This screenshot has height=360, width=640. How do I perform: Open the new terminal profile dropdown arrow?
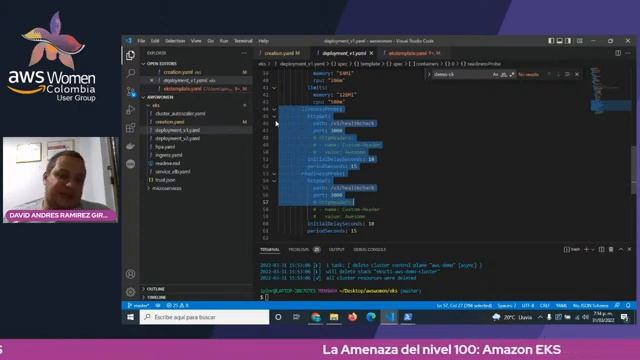pyautogui.click(x=592, y=249)
